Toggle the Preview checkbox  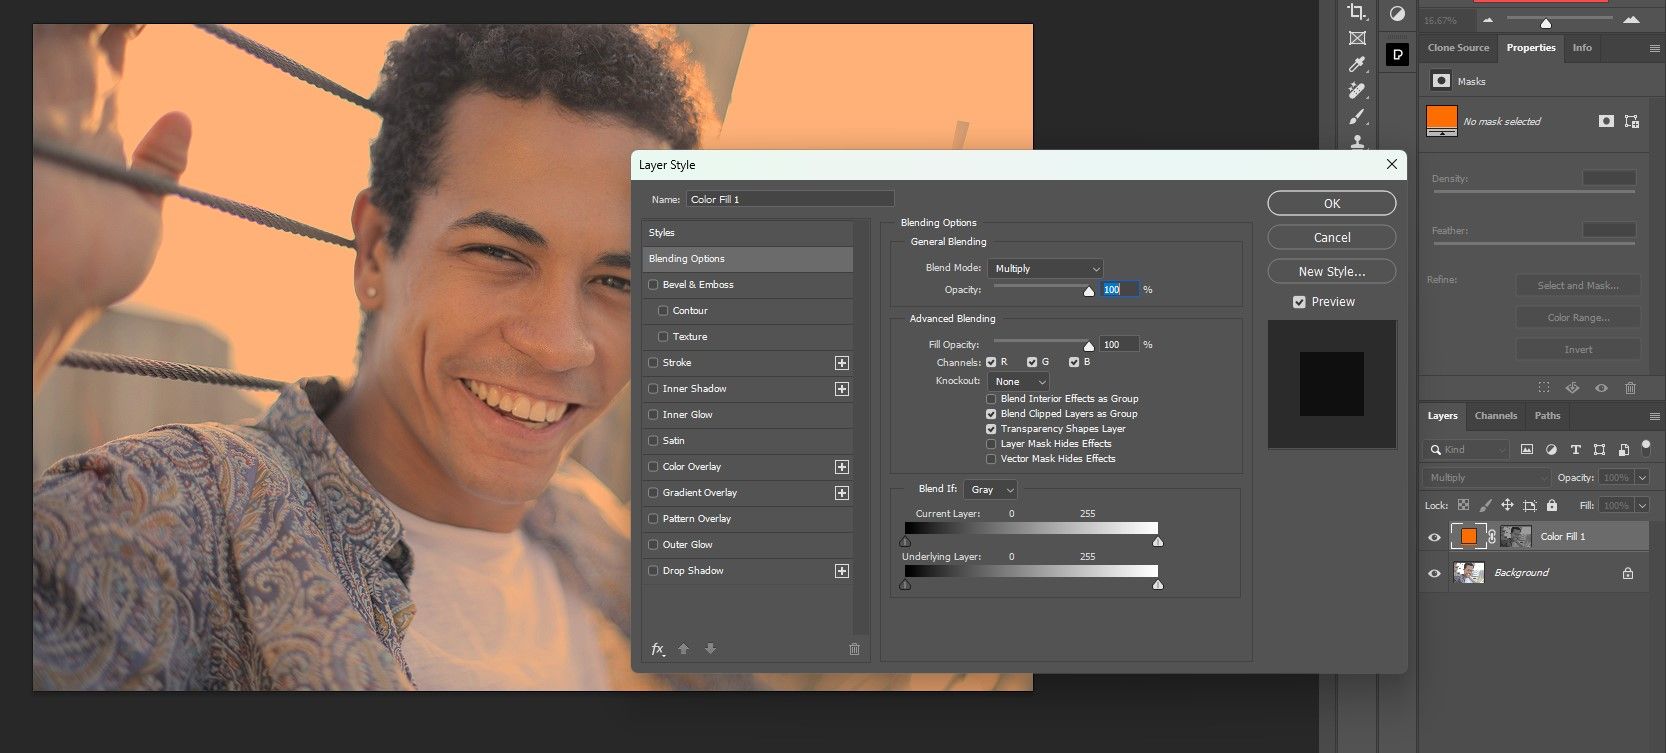tap(1299, 302)
